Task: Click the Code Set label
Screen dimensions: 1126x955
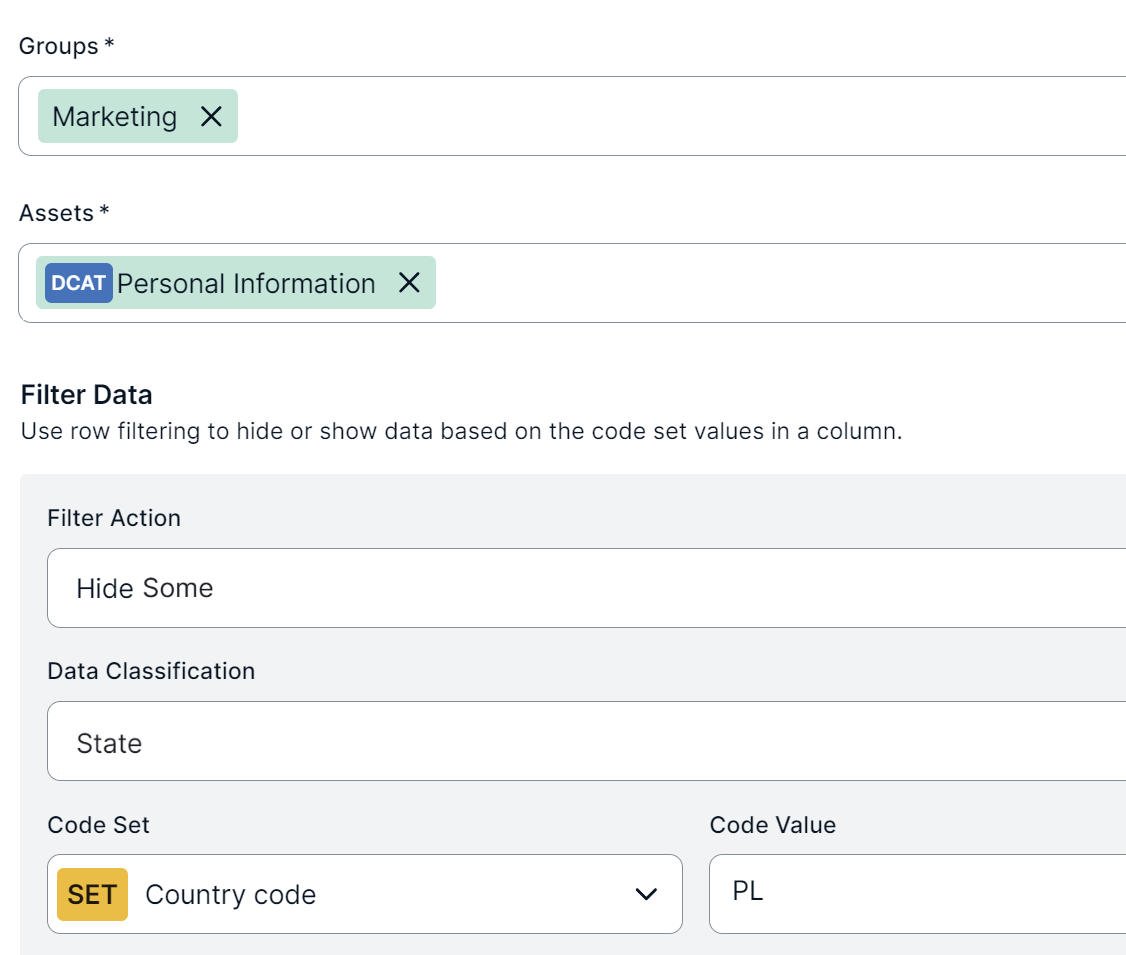Action: (98, 825)
